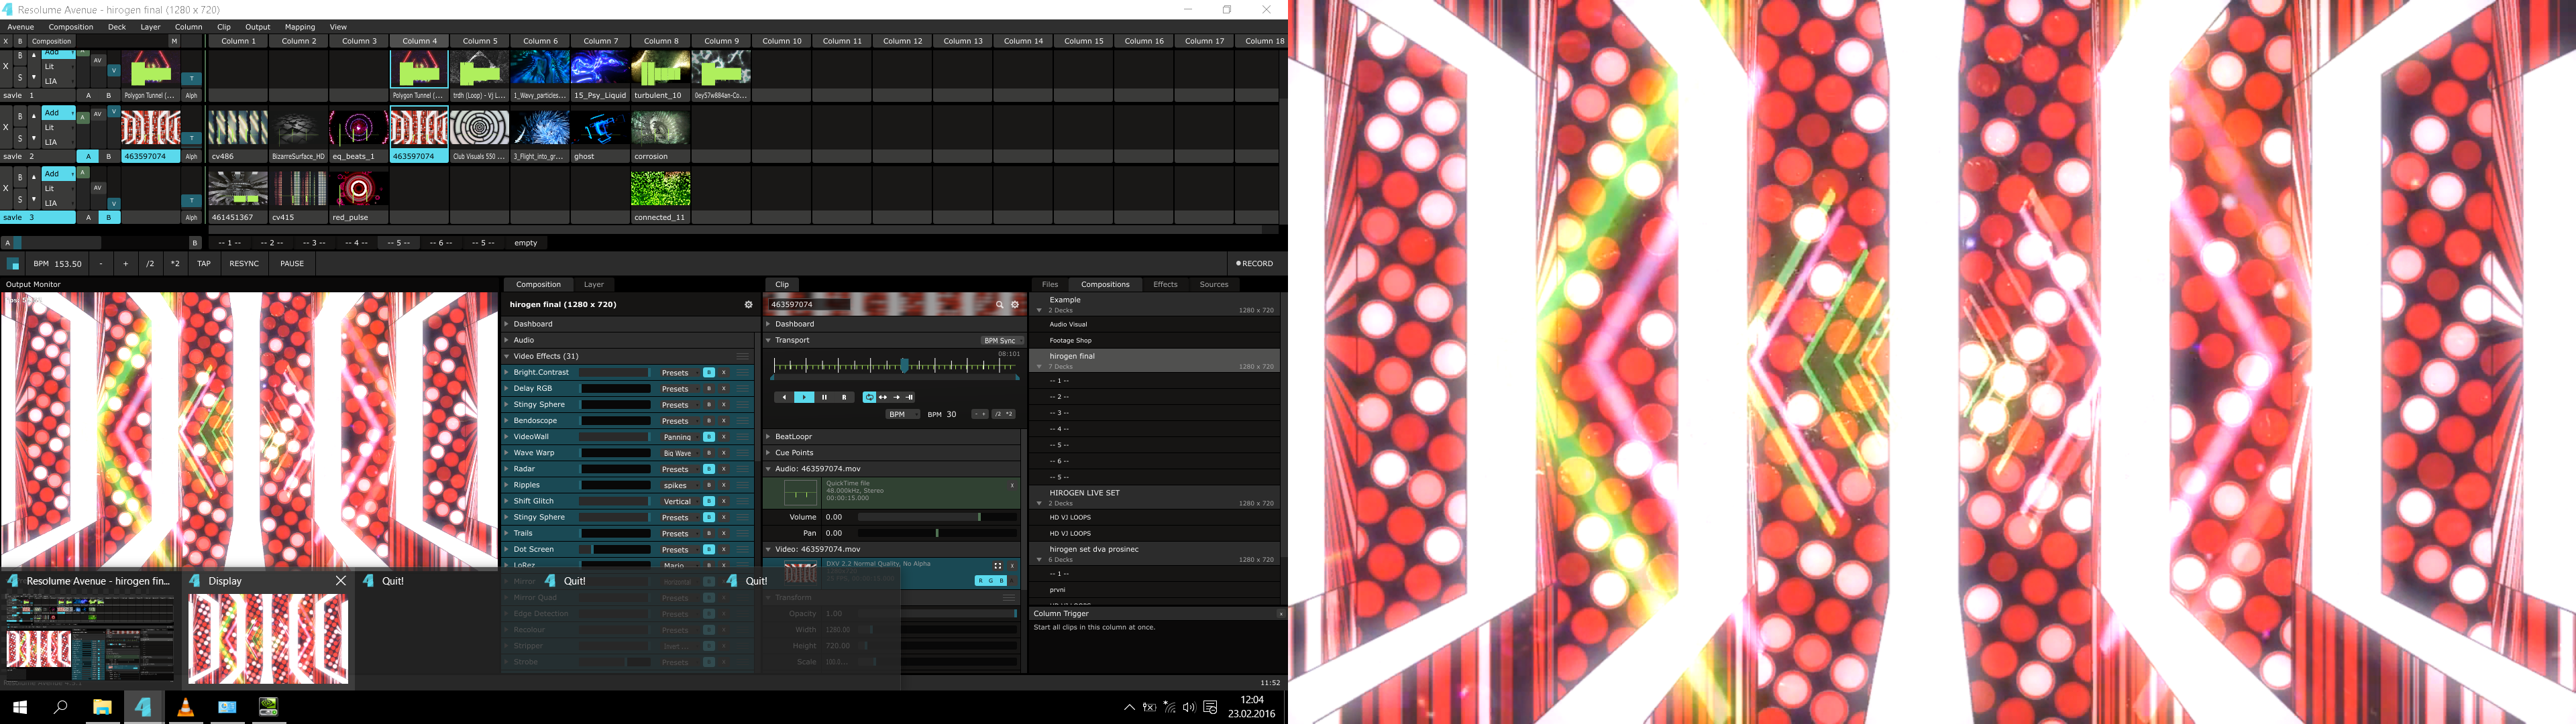Image resolution: width=2576 pixels, height=724 pixels.
Task: Open clip settings gear icon
Action: (1015, 305)
